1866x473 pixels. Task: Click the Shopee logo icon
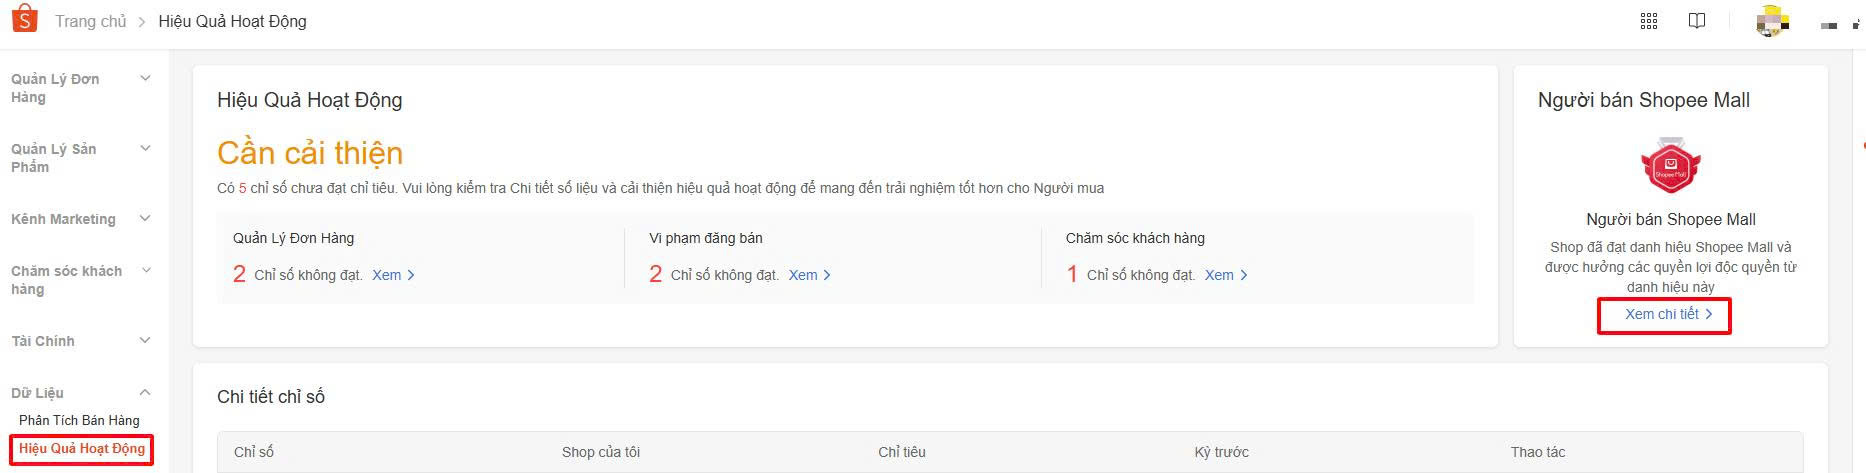click(x=24, y=19)
